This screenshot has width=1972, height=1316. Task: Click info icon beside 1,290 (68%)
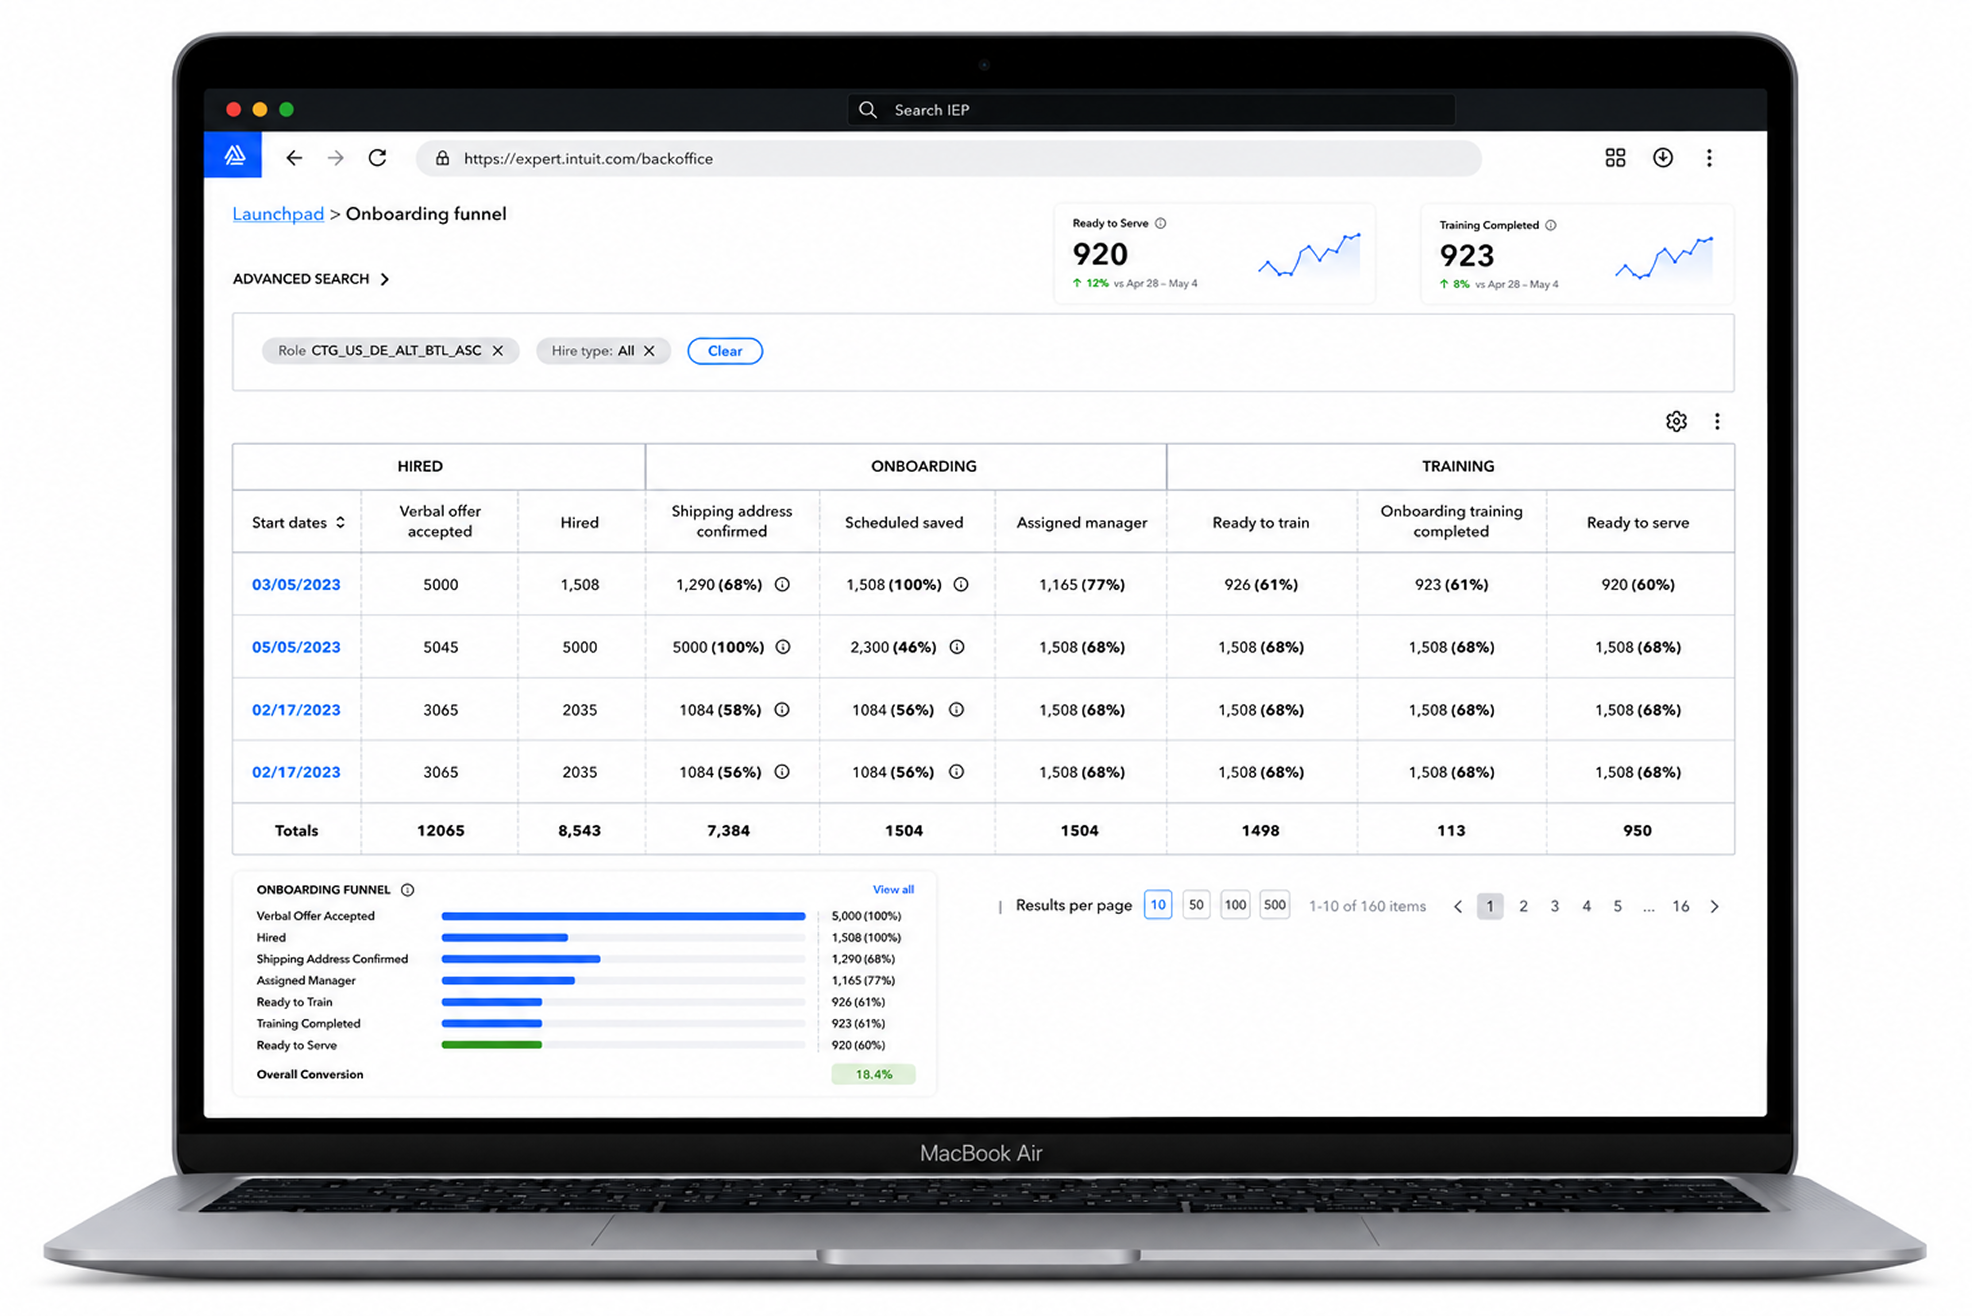[782, 584]
